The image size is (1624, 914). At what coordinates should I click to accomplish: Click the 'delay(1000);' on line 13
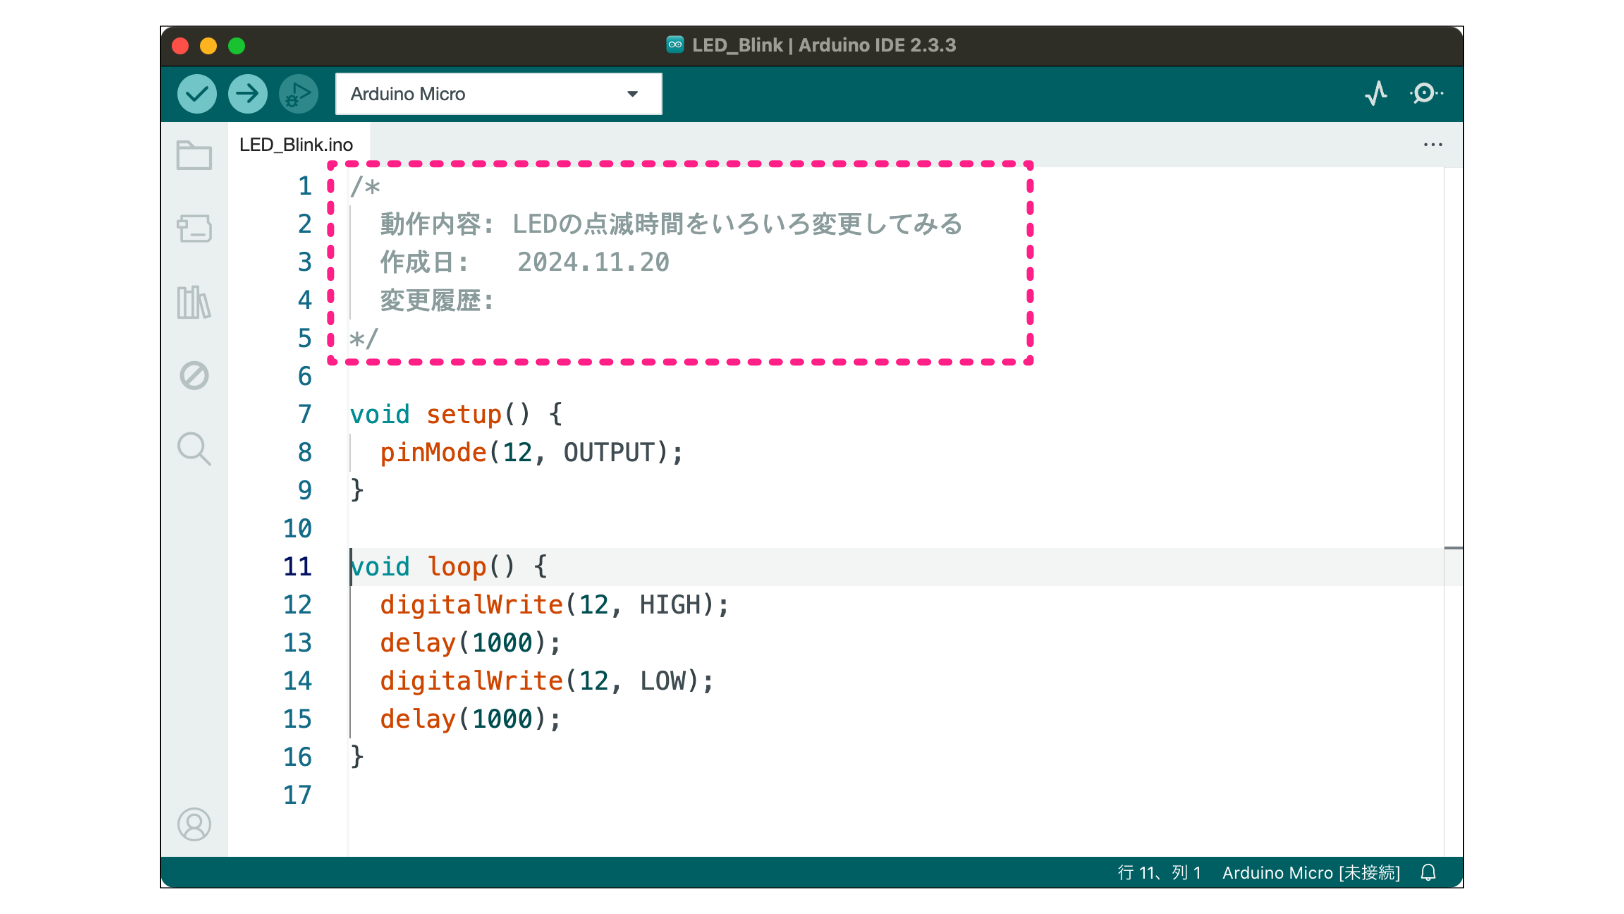coord(470,643)
